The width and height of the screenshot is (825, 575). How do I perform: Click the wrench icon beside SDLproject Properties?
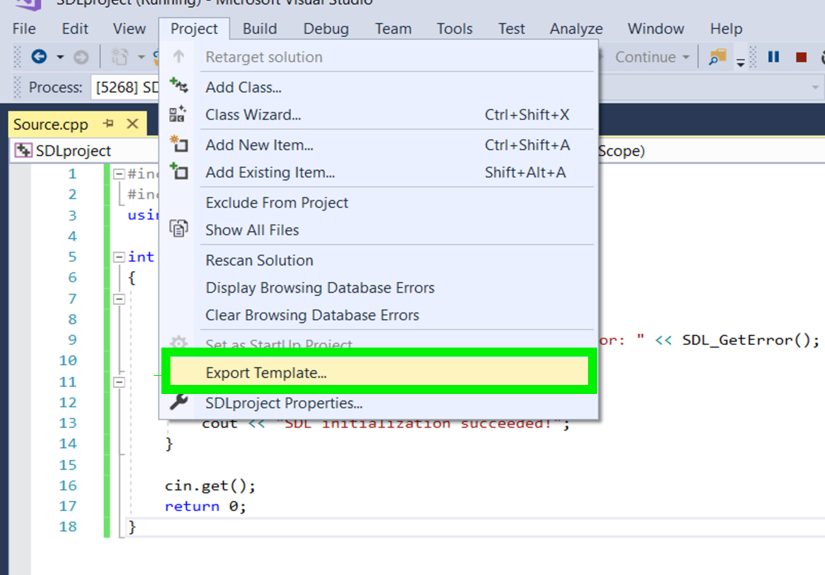pyautogui.click(x=178, y=402)
